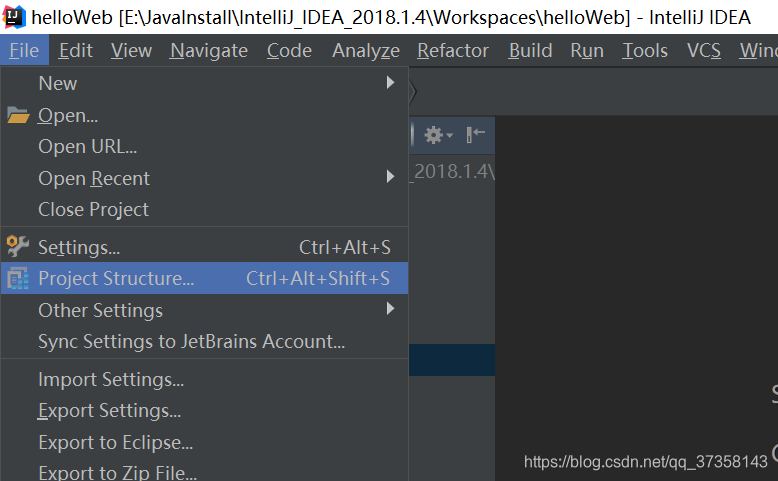Open the Tools menu
This screenshot has height=481, width=778.
point(645,51)
